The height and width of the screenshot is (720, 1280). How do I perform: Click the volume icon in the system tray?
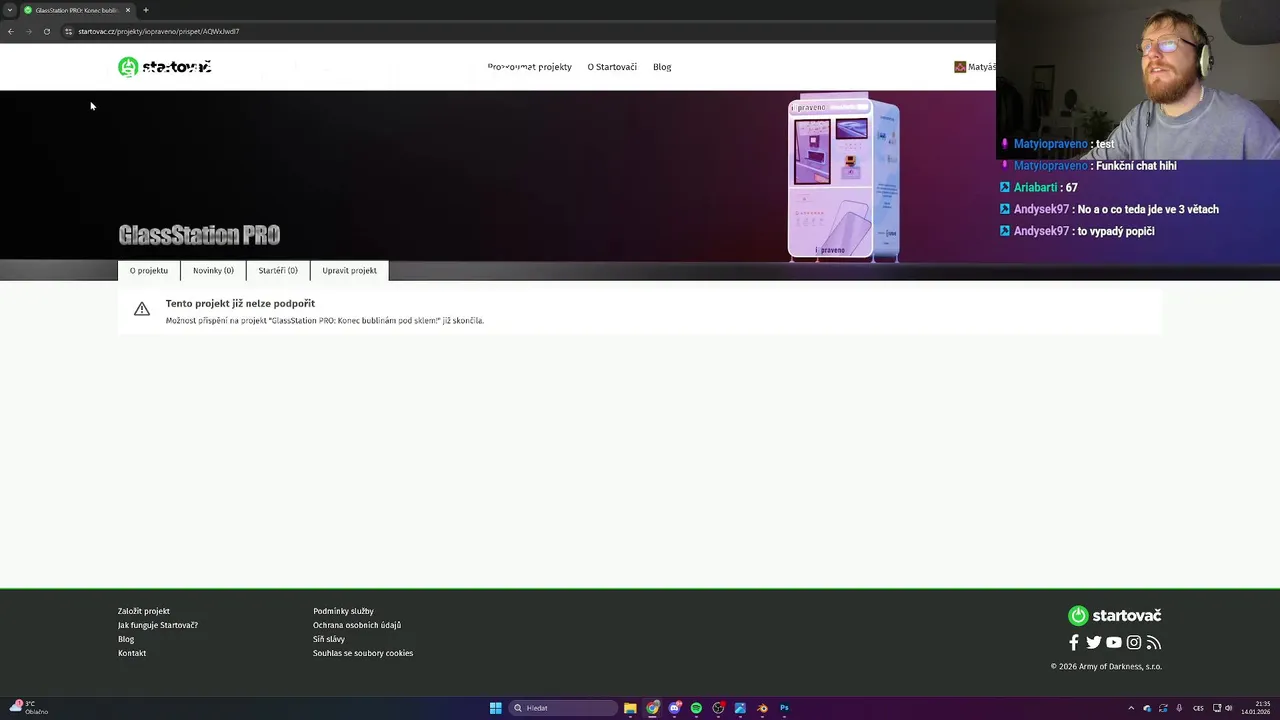1229,708
